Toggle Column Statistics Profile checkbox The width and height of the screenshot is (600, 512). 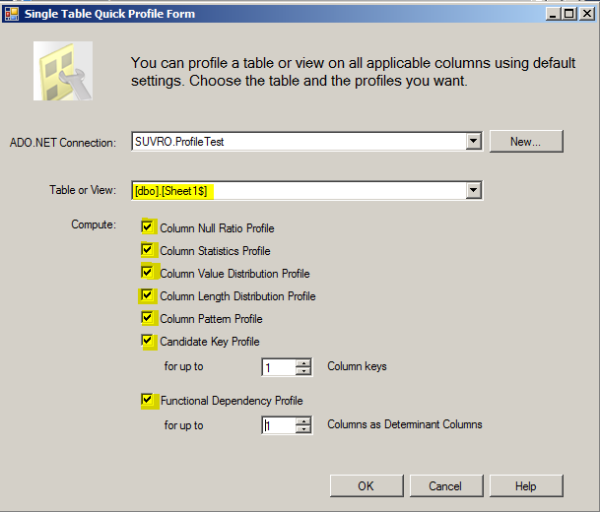tap(147, 249)
